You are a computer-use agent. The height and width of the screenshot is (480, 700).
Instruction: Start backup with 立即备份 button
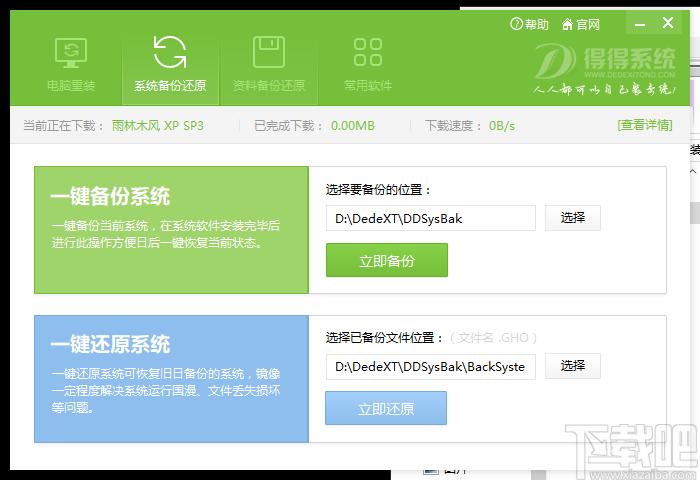(x=387, y=260)
